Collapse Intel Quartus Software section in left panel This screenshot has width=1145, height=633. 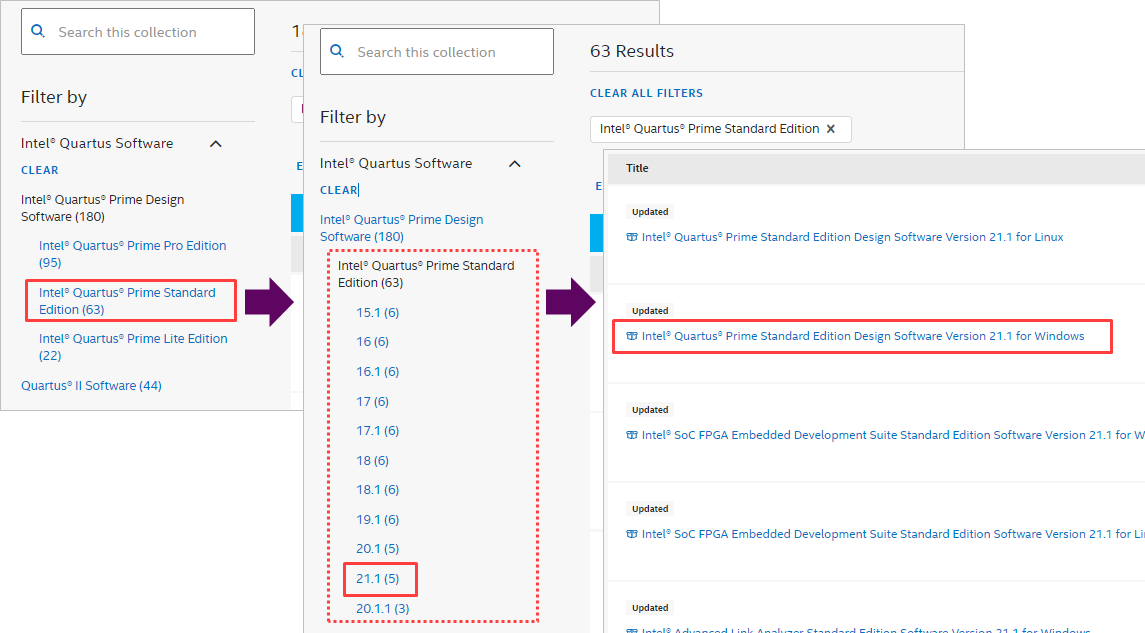[215, 144]
